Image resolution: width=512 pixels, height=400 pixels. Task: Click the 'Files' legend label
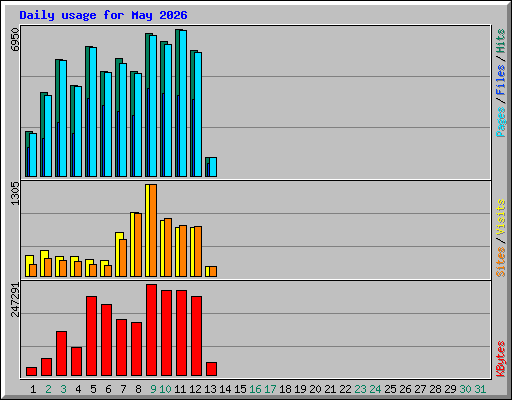point(501,80)
